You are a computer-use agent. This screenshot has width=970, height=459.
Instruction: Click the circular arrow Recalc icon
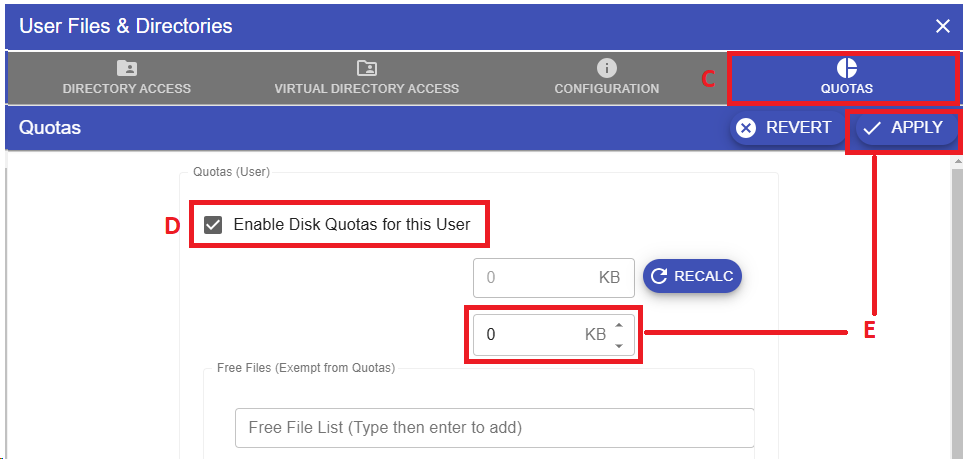659,277
